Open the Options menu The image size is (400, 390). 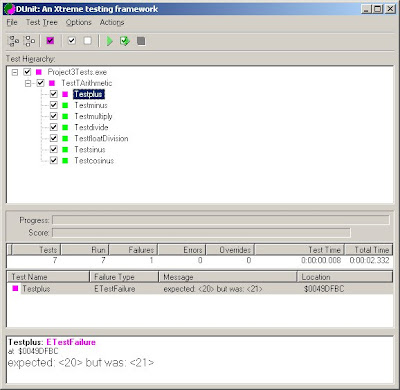coord(78,23)
